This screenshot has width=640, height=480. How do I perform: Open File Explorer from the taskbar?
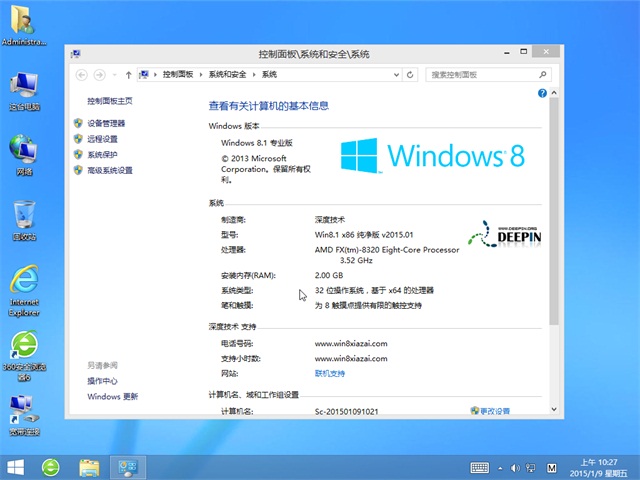pos(89,466)
